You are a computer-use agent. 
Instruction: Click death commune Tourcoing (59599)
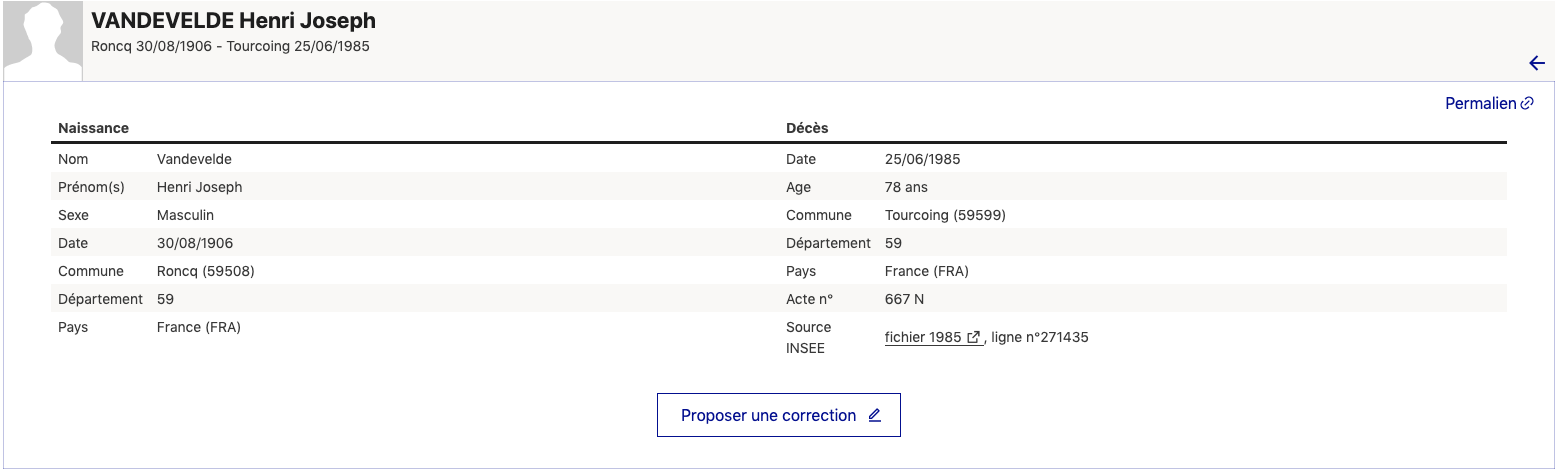(945, 215)
